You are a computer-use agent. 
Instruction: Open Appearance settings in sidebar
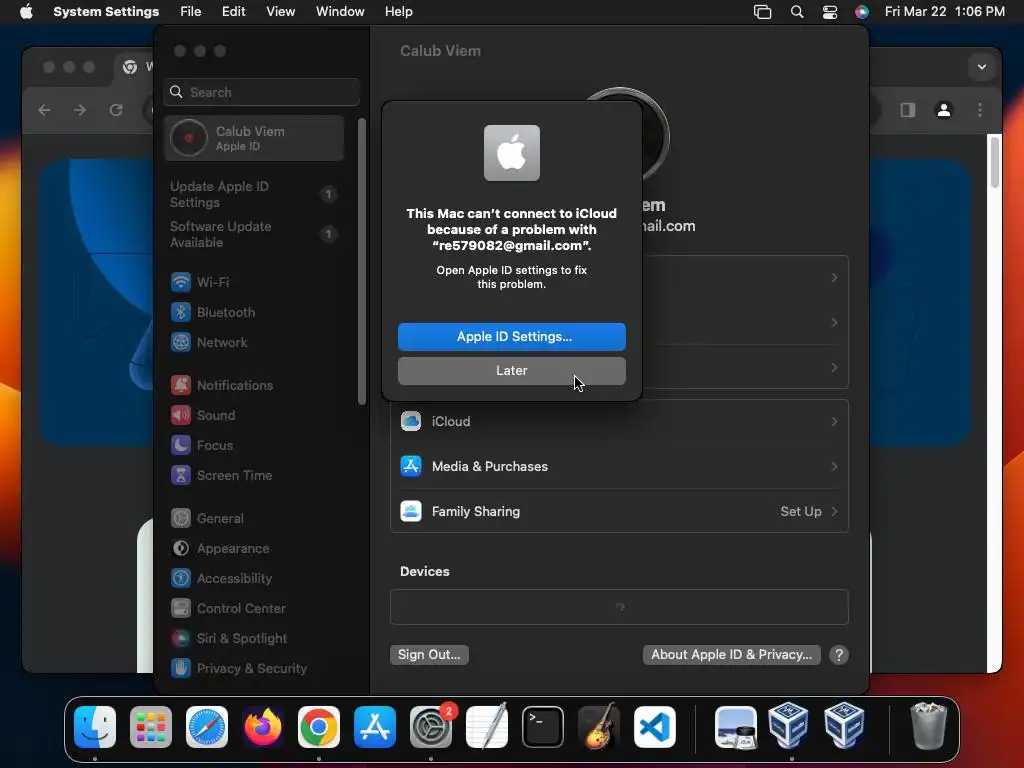[255, 549]
